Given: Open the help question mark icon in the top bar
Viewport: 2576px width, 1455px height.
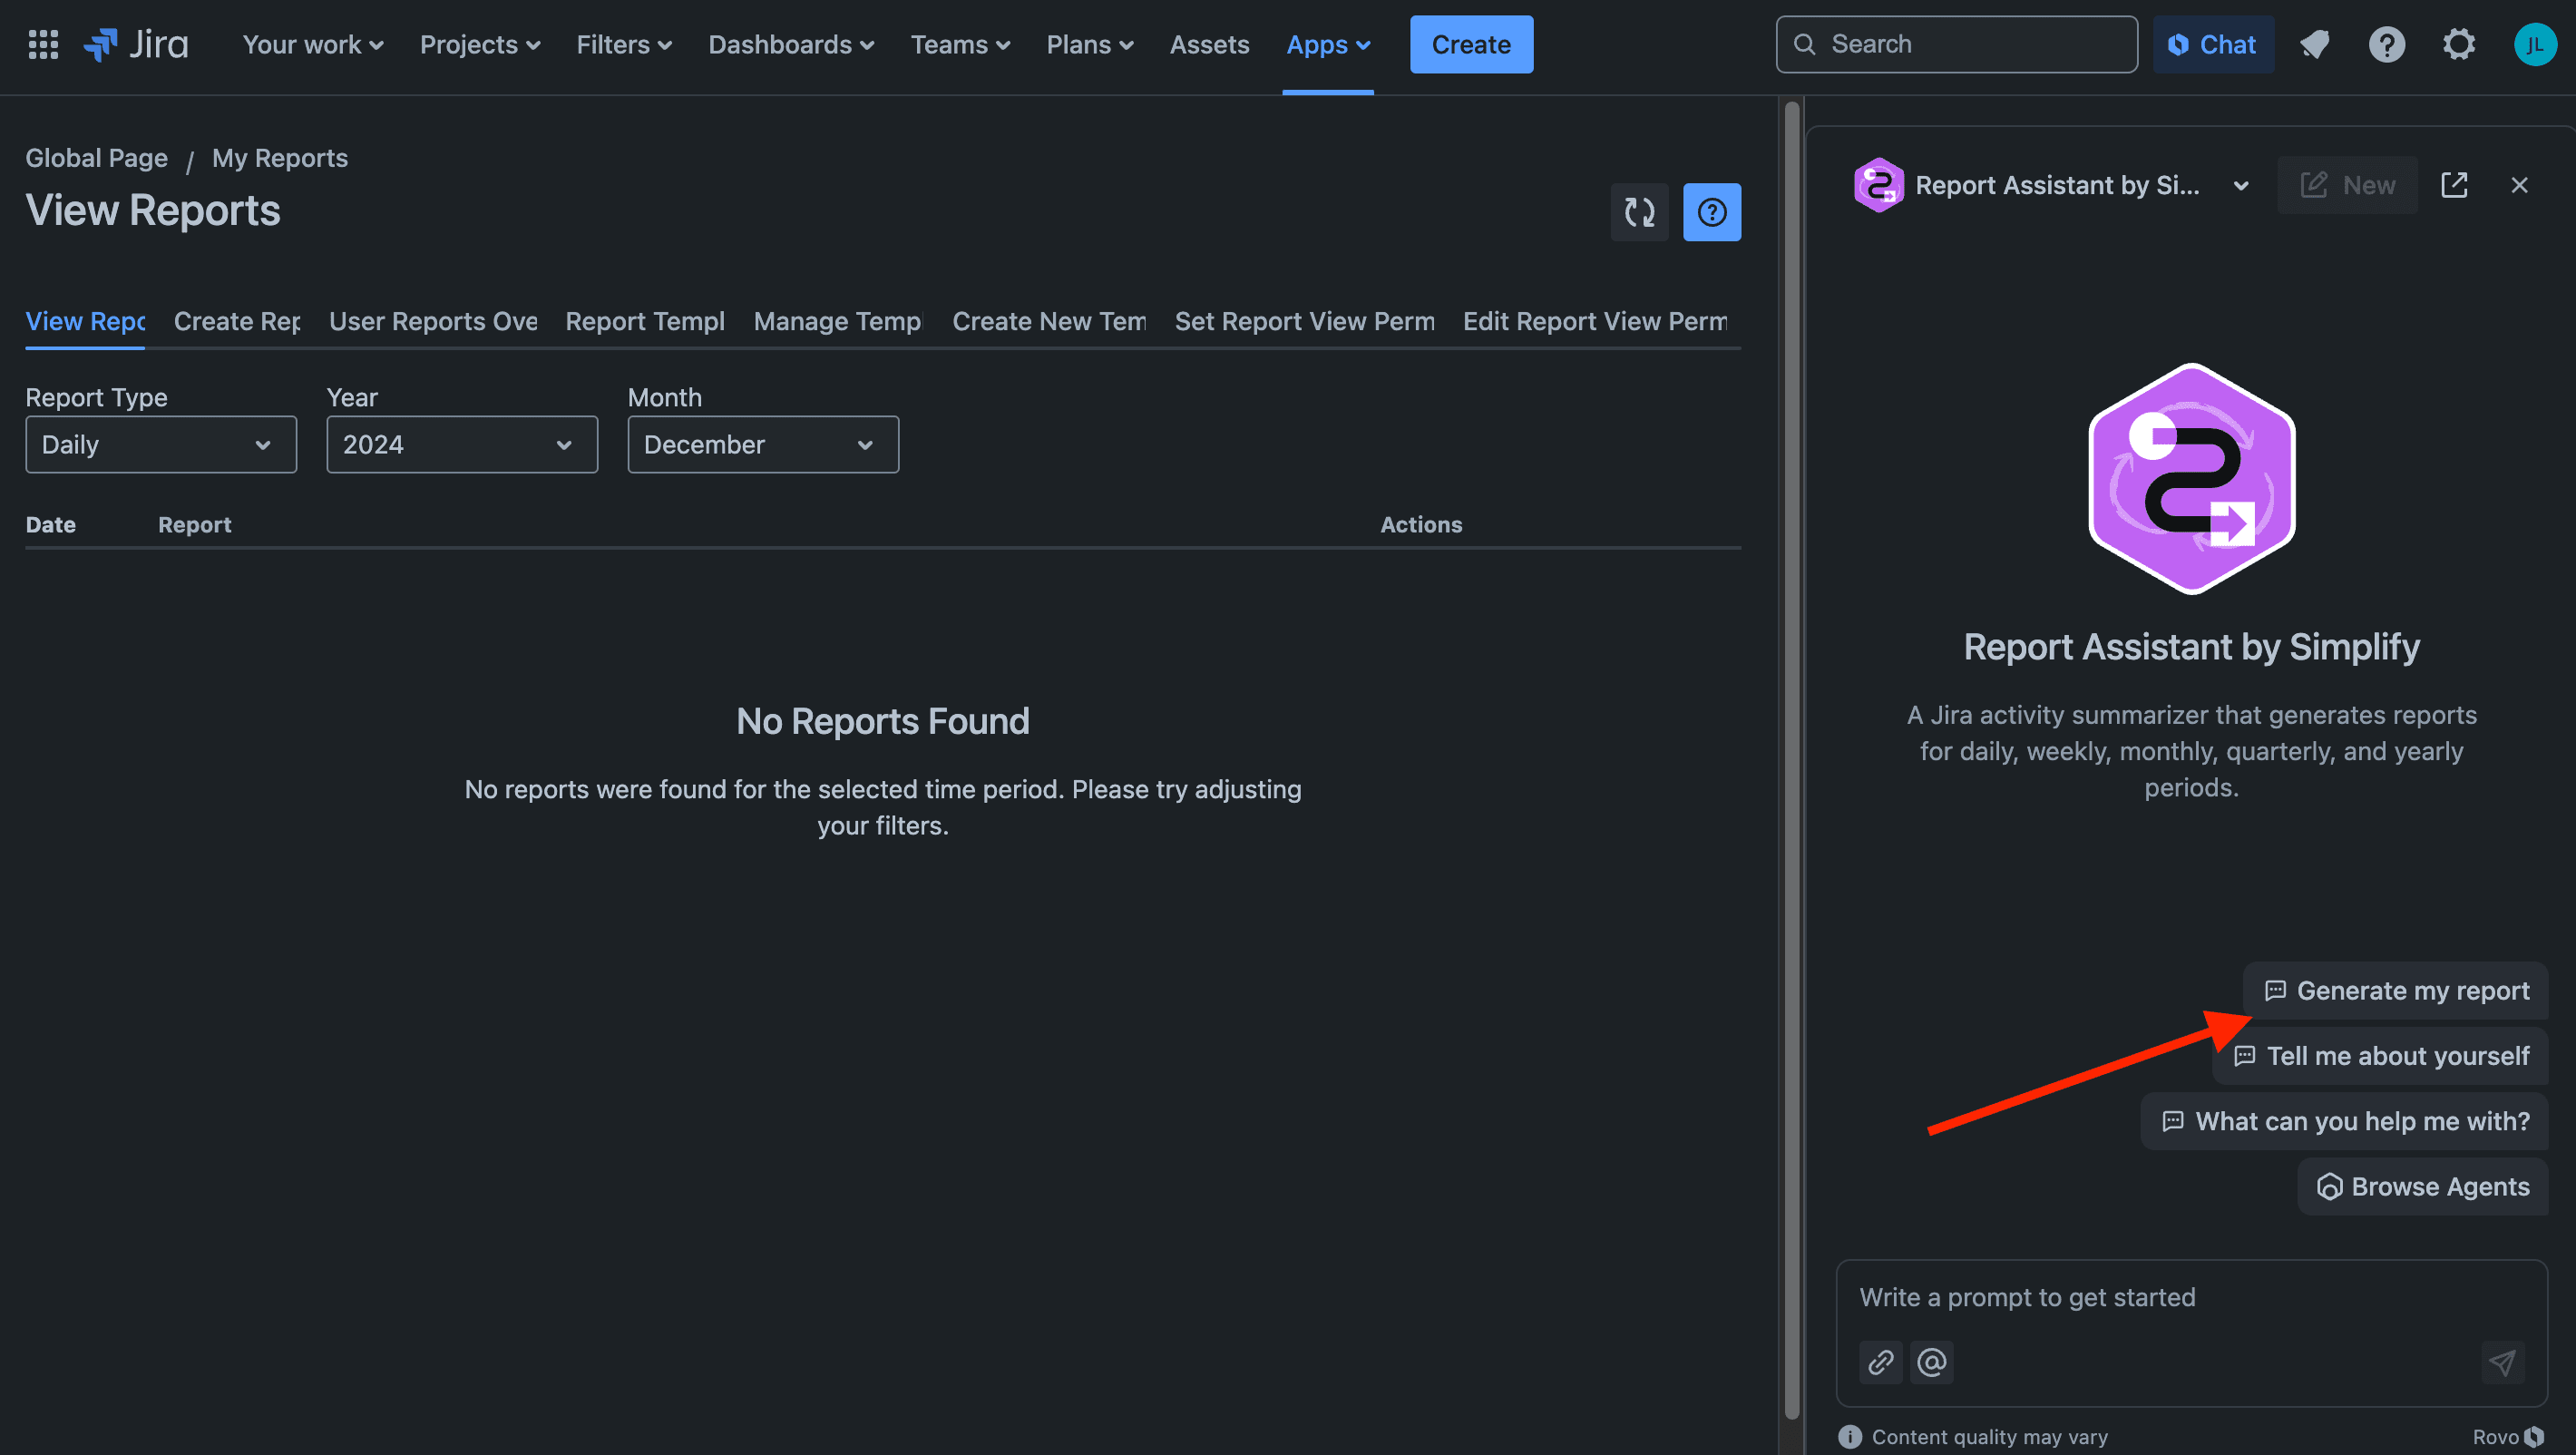Looking at the screenshot, I should (2387, 44).
